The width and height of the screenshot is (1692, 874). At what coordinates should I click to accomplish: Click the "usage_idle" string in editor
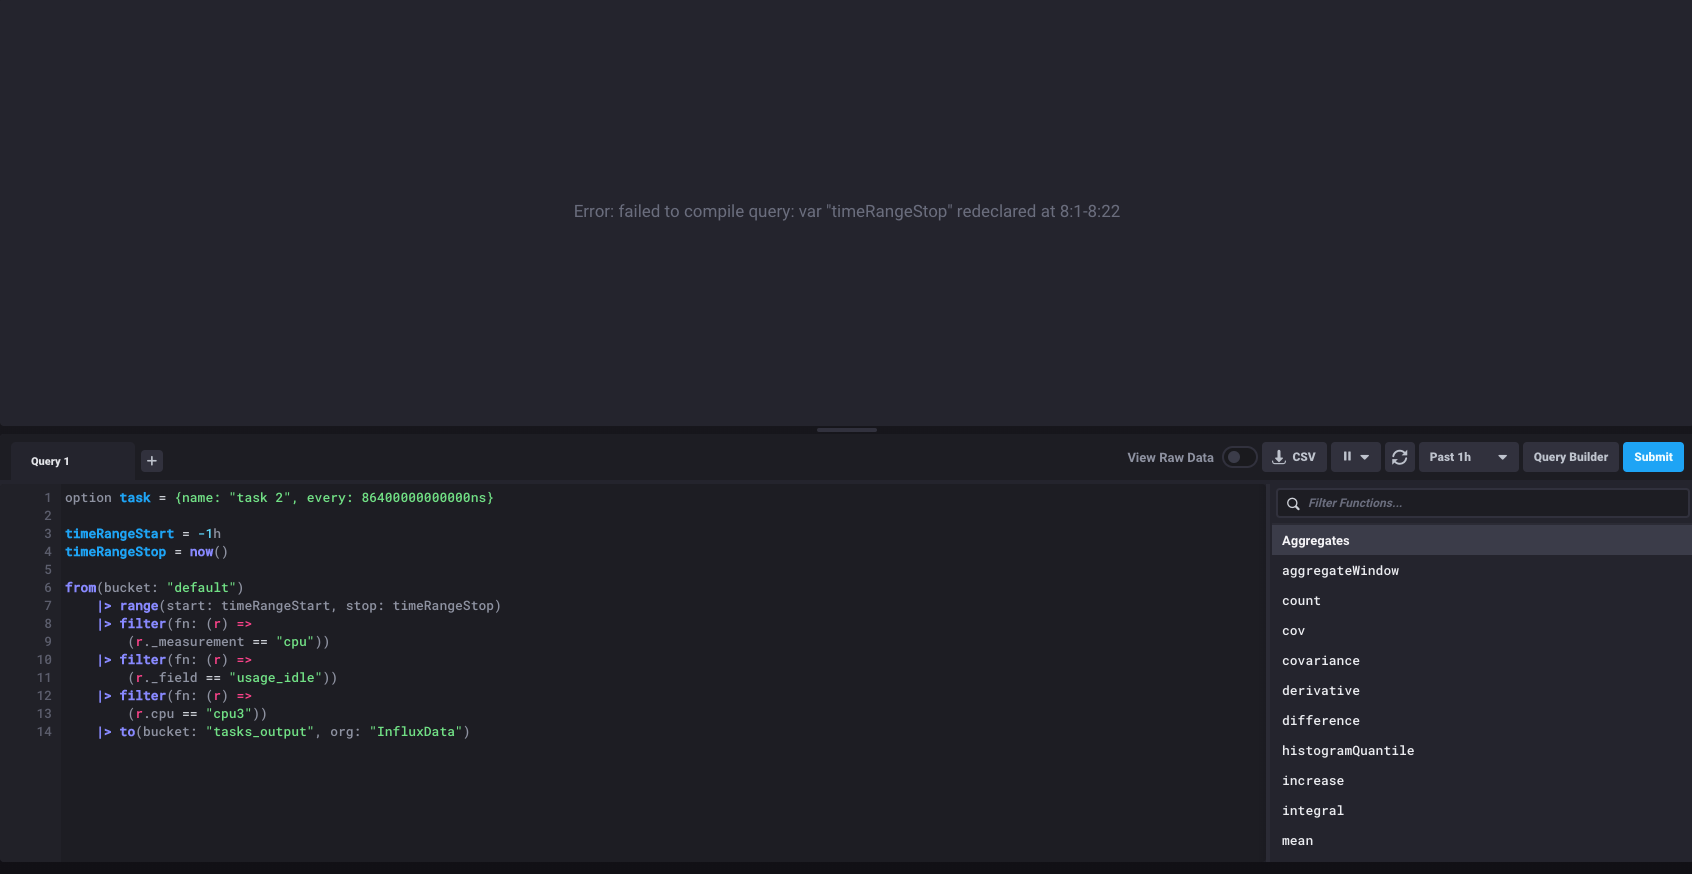tap(275, 678)
